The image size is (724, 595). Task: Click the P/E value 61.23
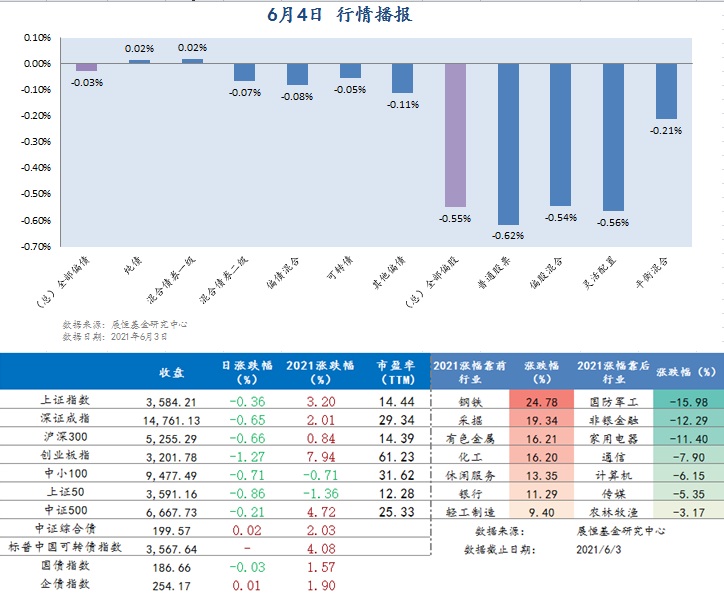point(397,457)
